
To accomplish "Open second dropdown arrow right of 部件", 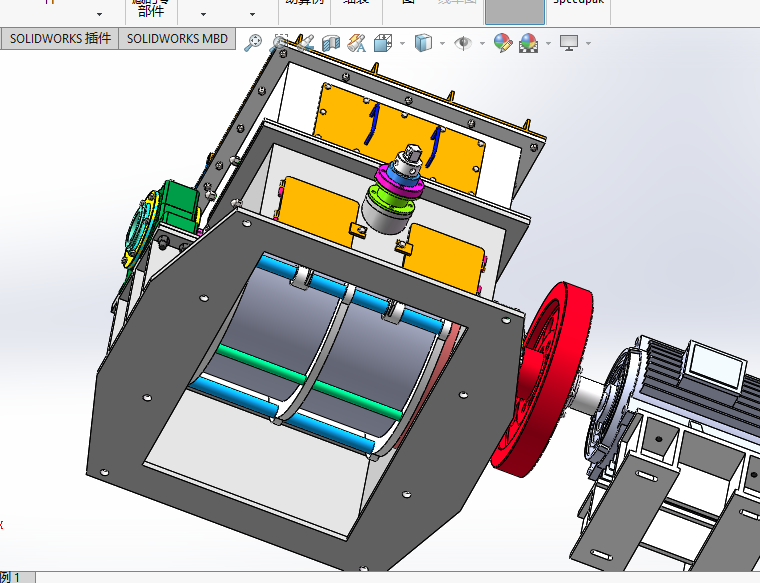I will [252, 15].
